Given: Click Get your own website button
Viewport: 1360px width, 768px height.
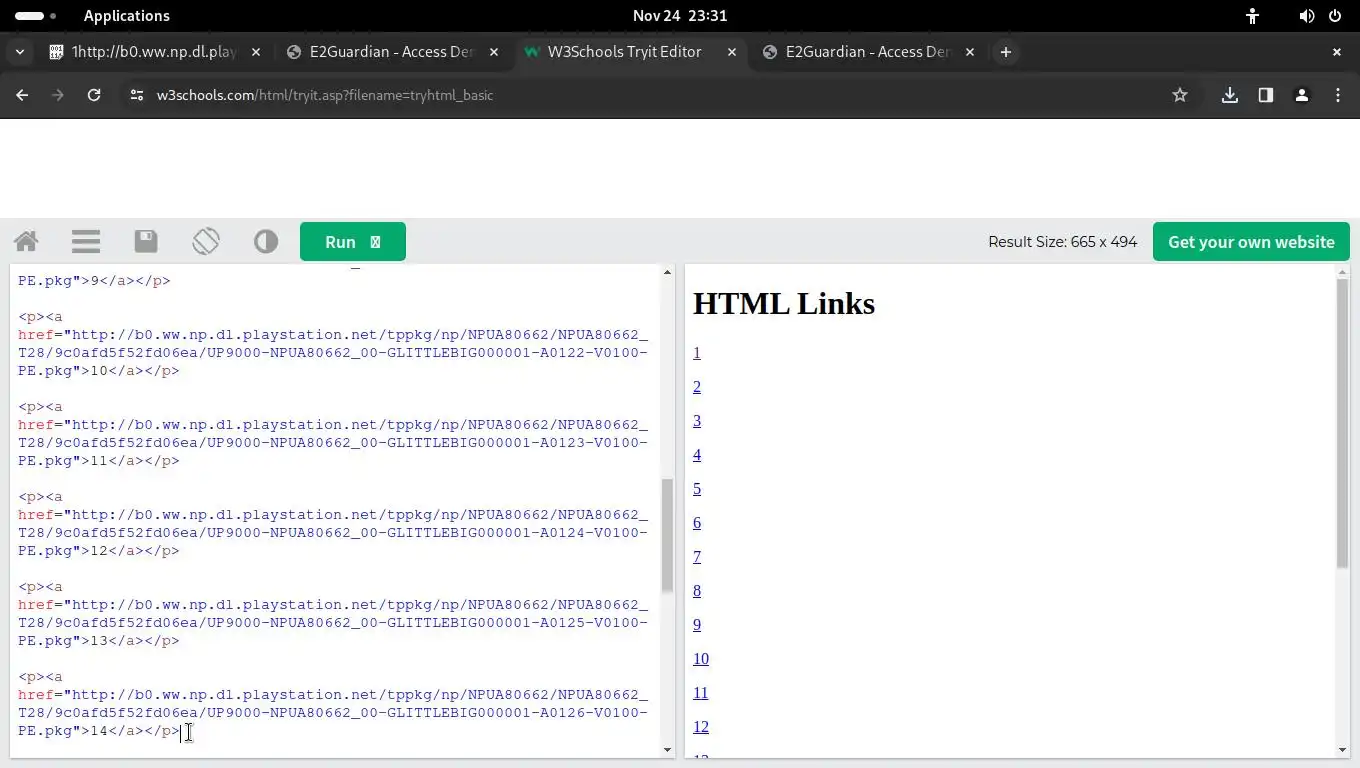Looking at the screenshot, I should (1251, 242).
